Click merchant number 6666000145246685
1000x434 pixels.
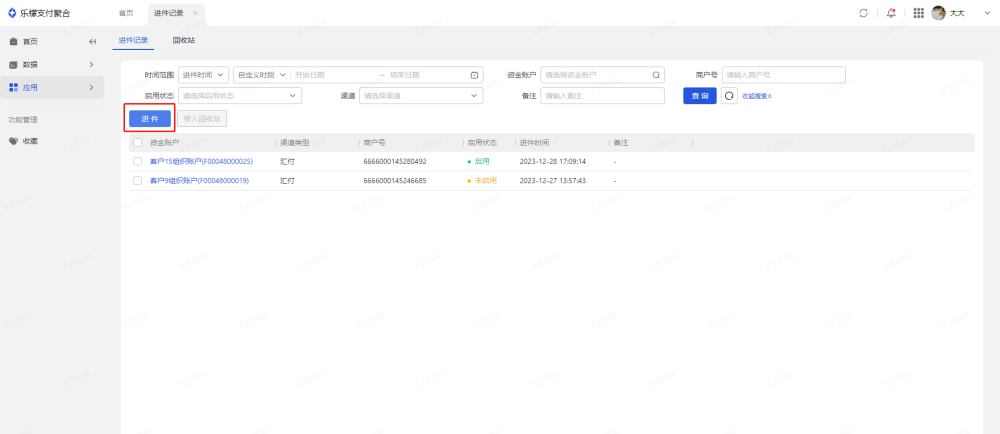[x=395, y=180]
